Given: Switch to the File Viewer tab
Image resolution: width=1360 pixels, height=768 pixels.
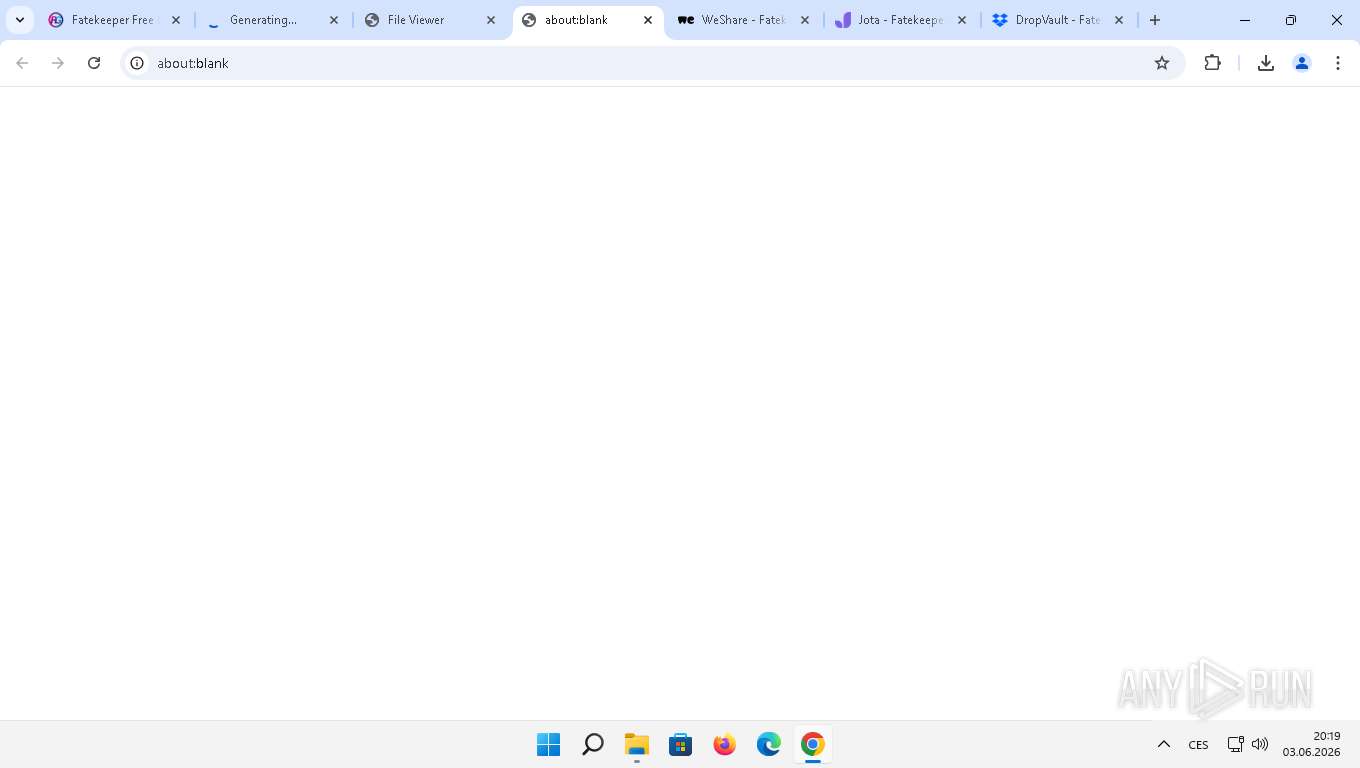Looking at the screenshot, I should click(x=416, y=20).
